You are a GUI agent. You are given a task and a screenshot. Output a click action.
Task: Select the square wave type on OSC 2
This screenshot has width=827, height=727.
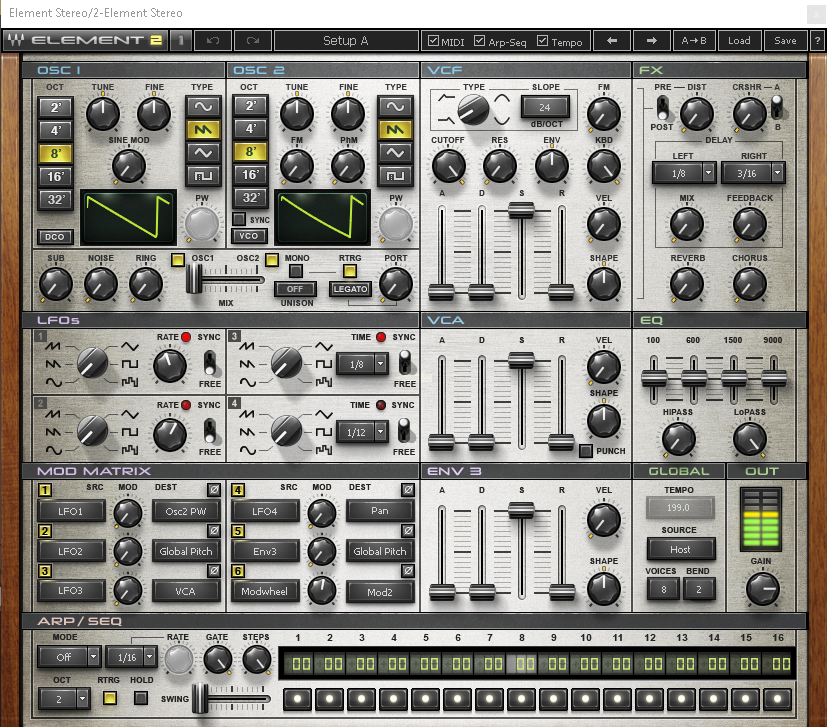397,174
